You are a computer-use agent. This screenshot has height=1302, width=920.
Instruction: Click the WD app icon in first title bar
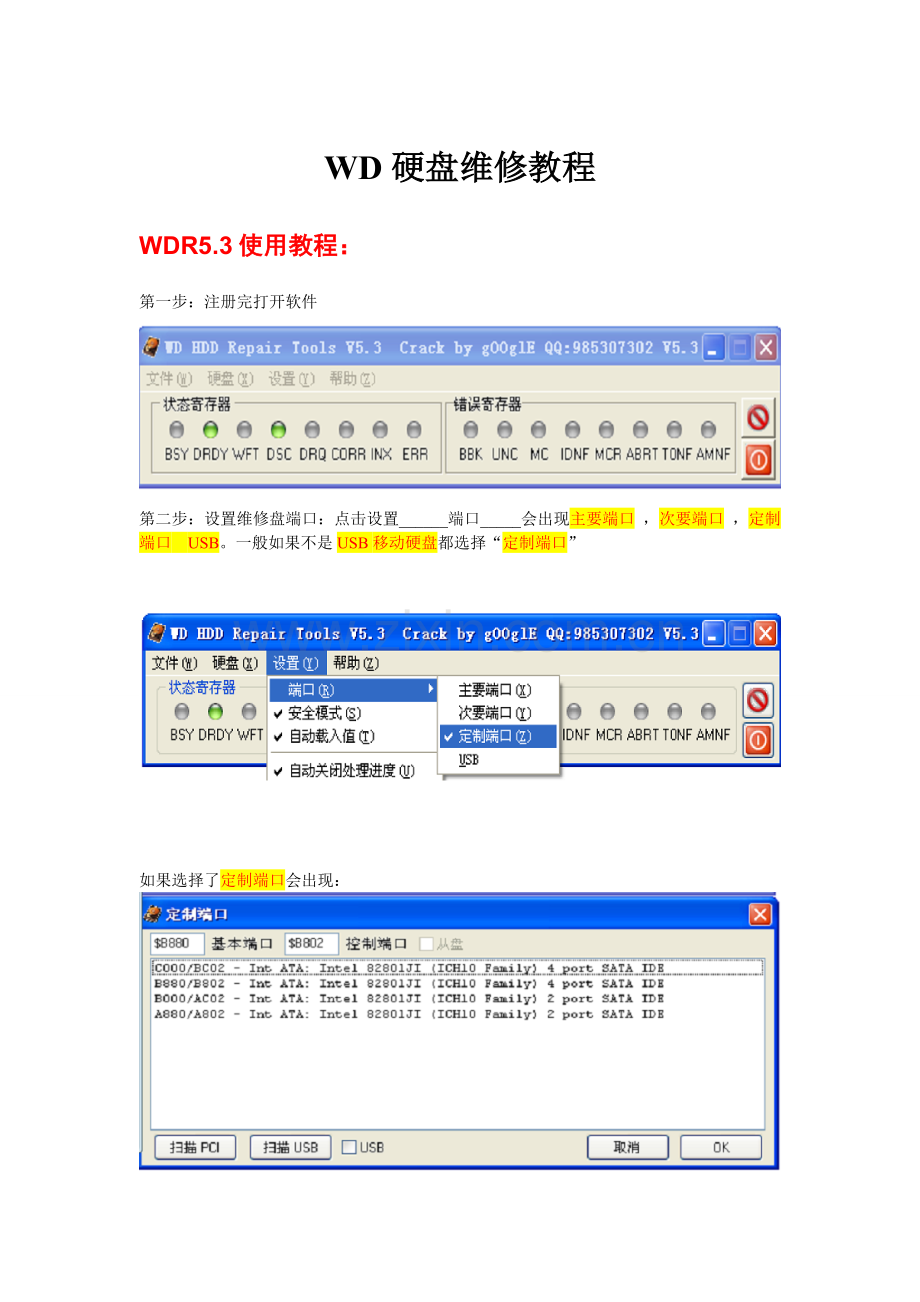click(151, 347)
